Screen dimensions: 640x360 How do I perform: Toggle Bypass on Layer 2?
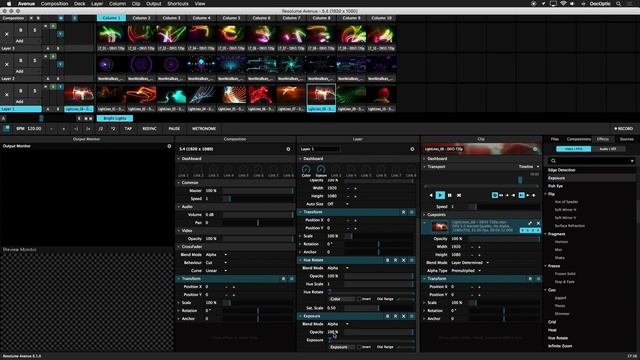20,60
